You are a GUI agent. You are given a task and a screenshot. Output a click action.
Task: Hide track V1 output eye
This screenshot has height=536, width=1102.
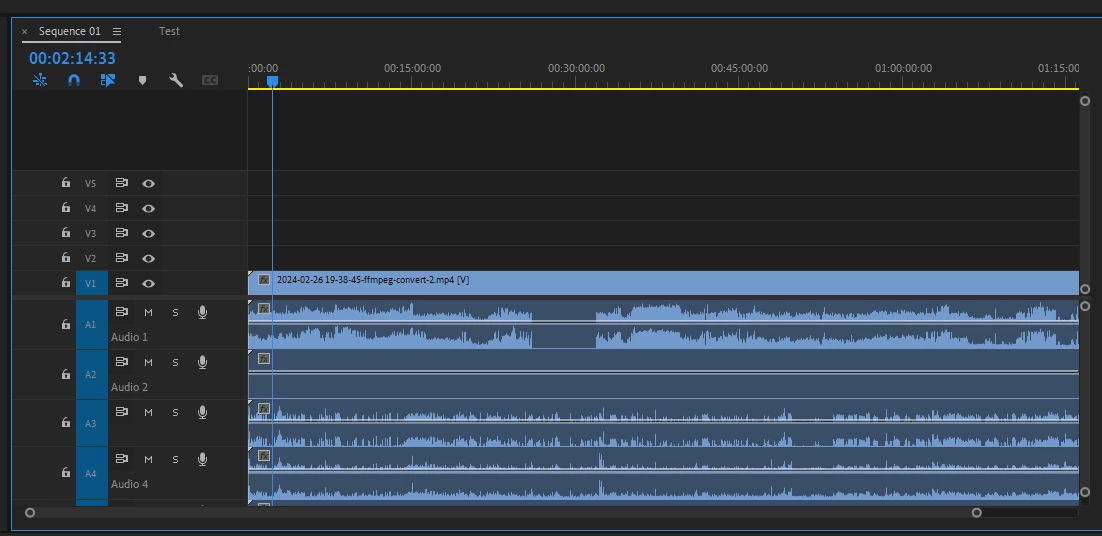tap(148, 283)
